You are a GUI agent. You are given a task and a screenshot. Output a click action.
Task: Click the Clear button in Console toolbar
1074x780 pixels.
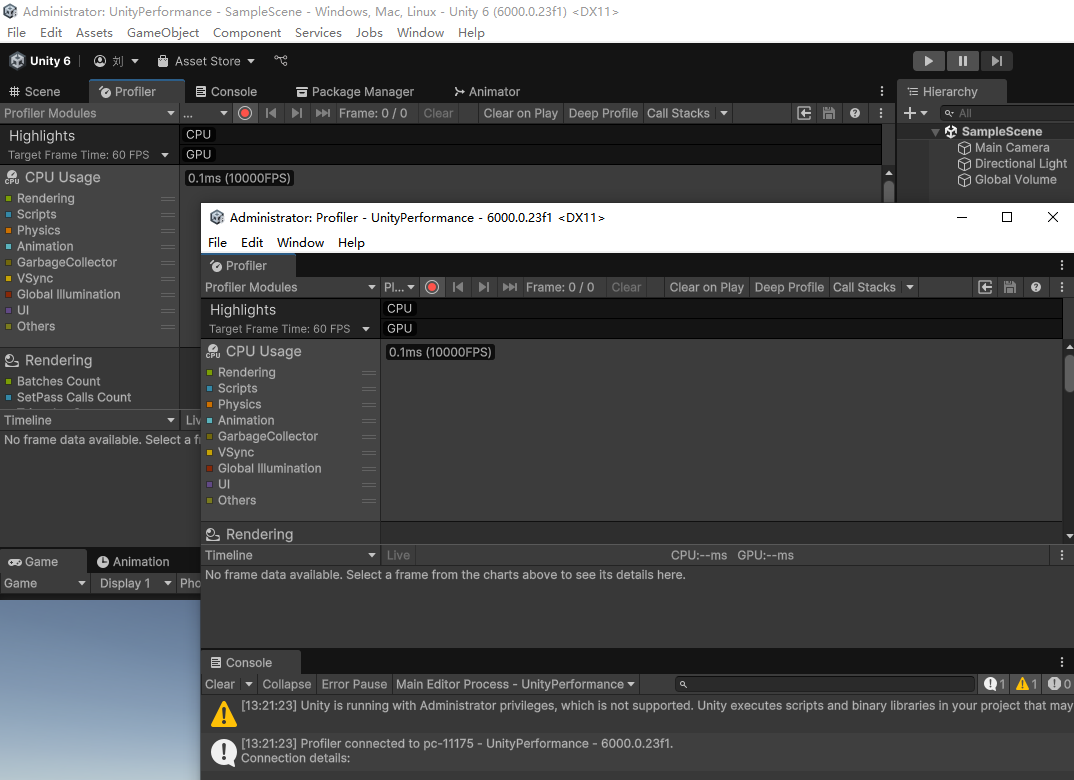[x=220, y=684]
